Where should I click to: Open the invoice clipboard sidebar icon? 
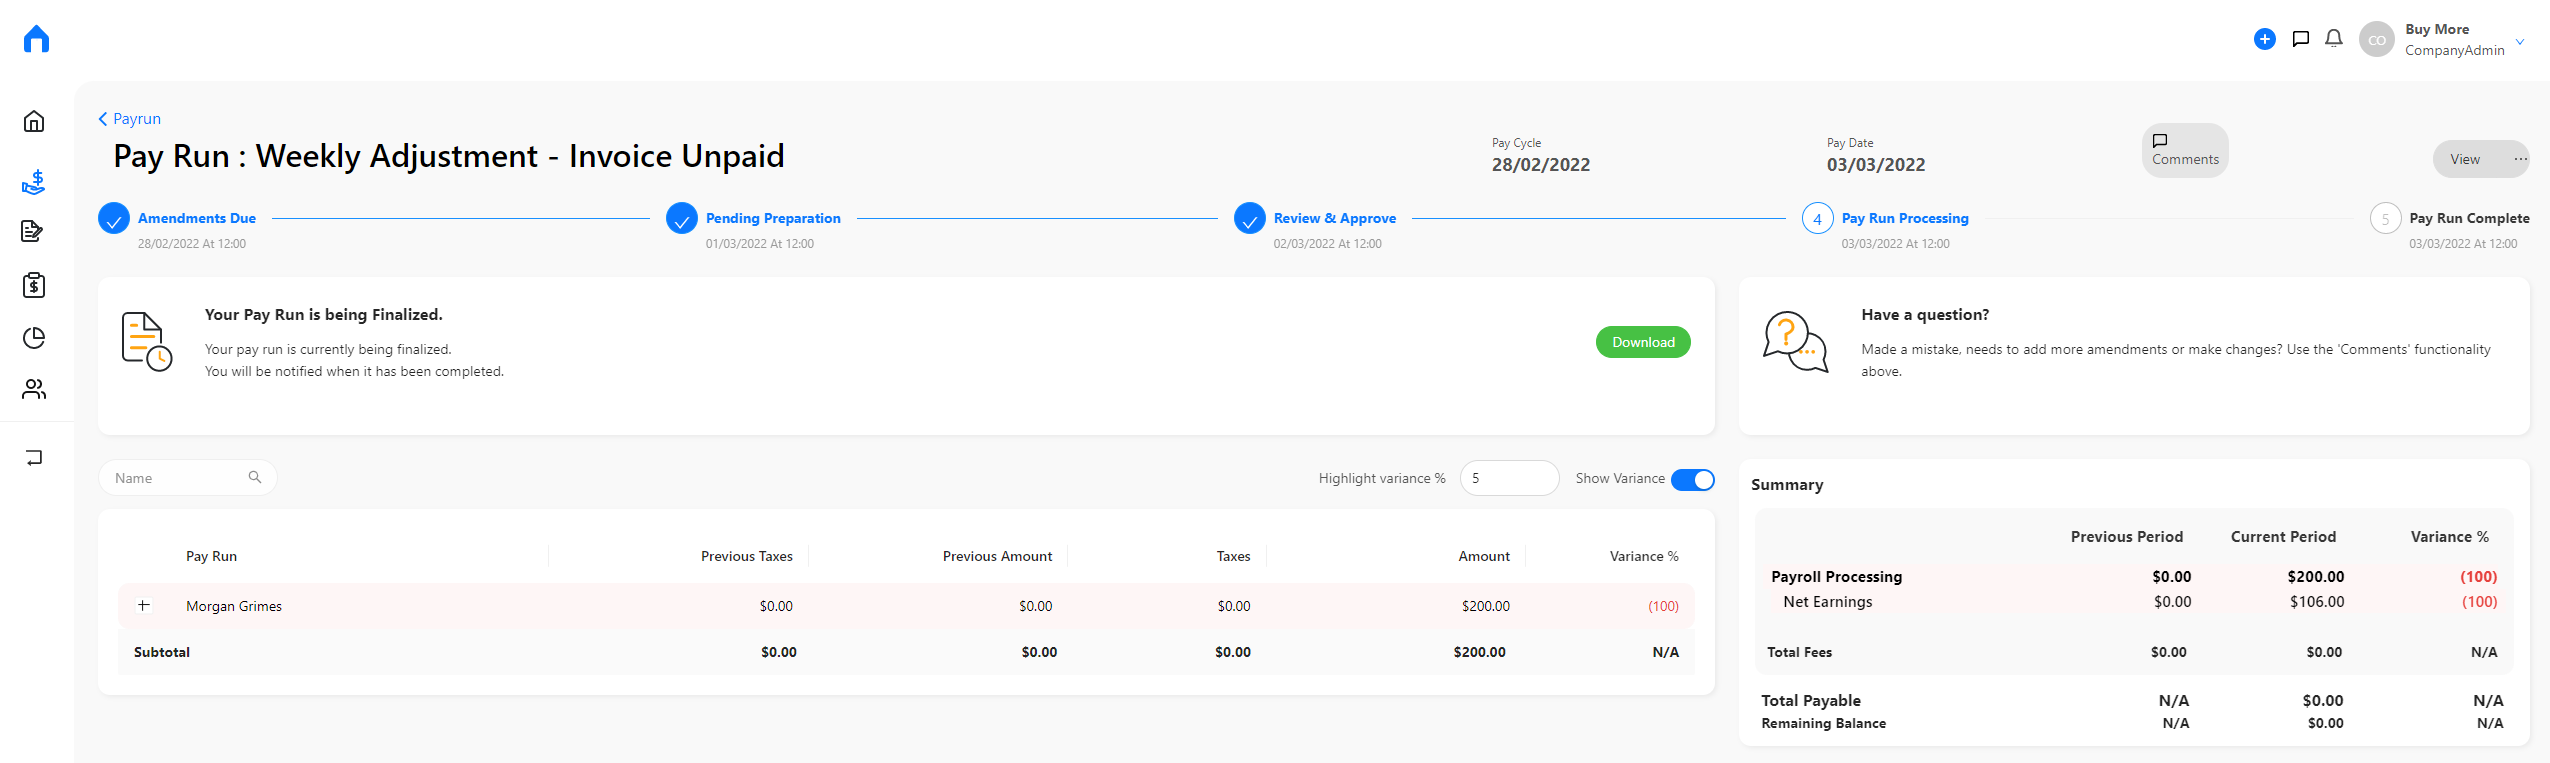click(x=34, y=285)
